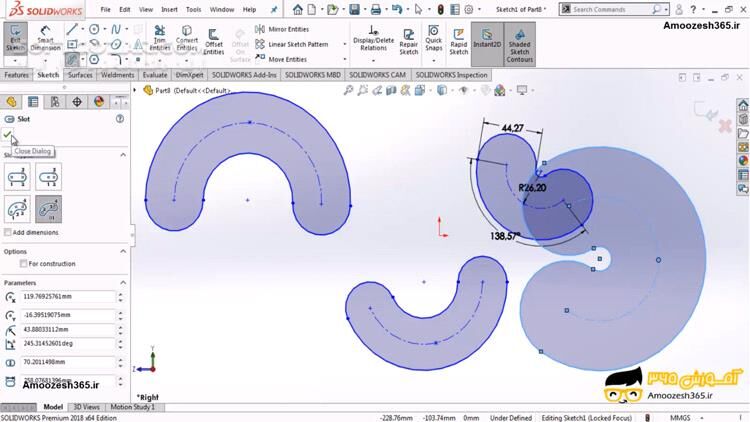Collapse the Parameters section
This screenshot has width=750, height=422.
tap(123, 283)
